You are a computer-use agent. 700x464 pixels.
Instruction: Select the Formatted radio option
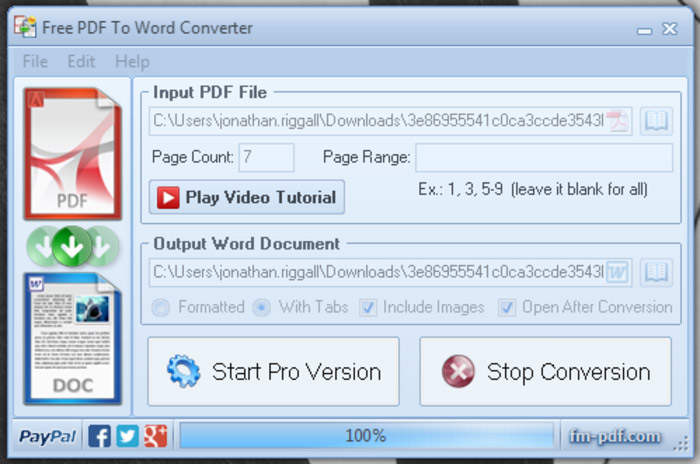tap(198, 307)
